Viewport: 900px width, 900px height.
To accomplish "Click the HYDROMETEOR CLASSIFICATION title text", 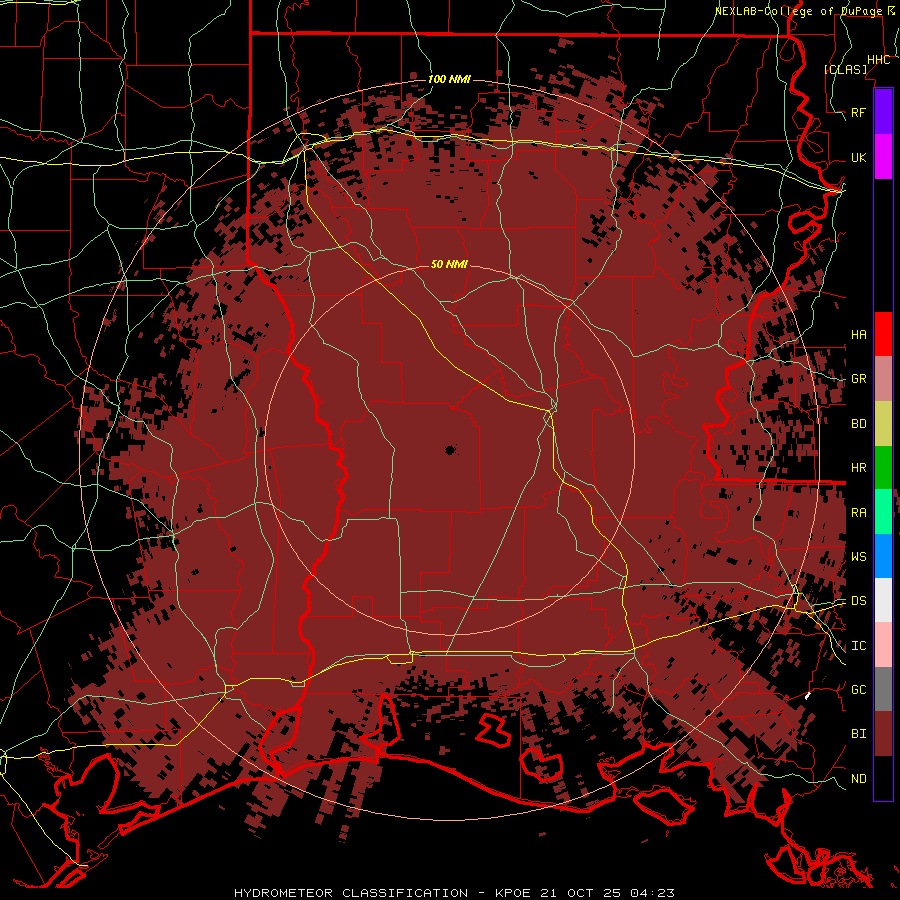I will [350, 893].
